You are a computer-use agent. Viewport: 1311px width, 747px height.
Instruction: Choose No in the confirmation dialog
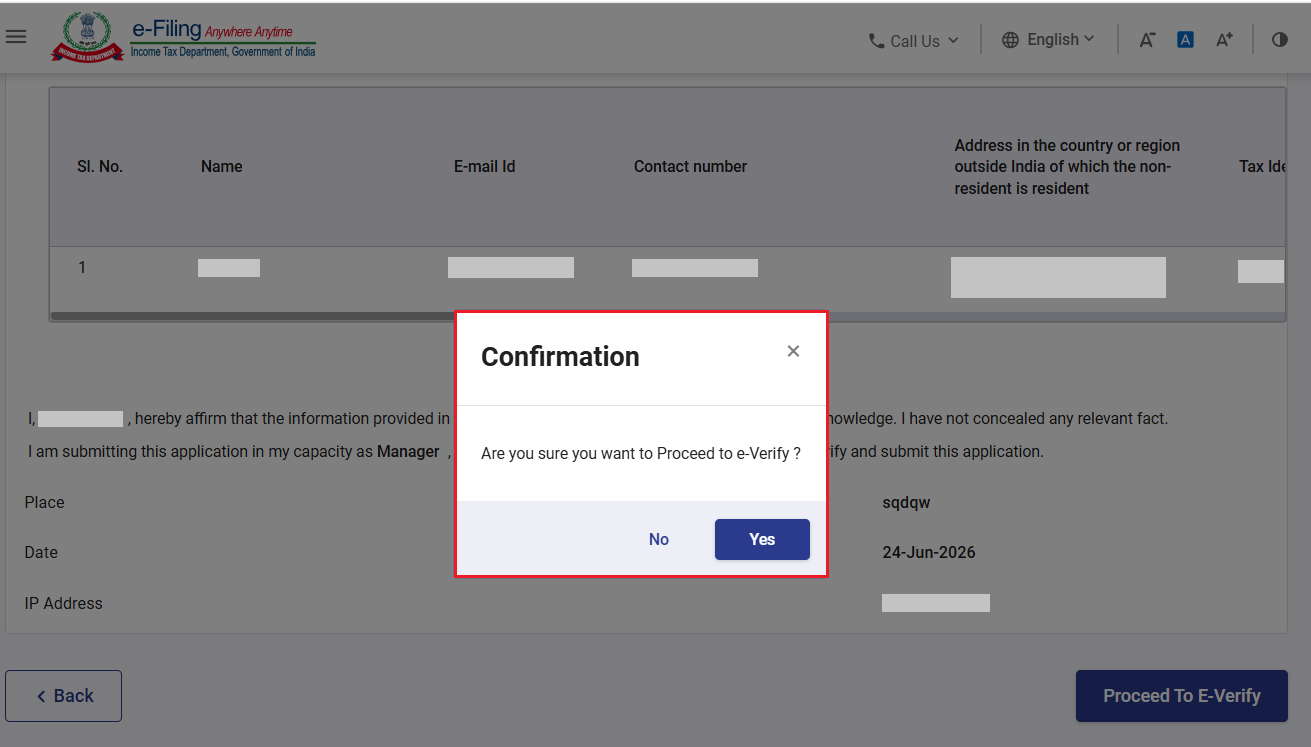click(x=659, y=539)
